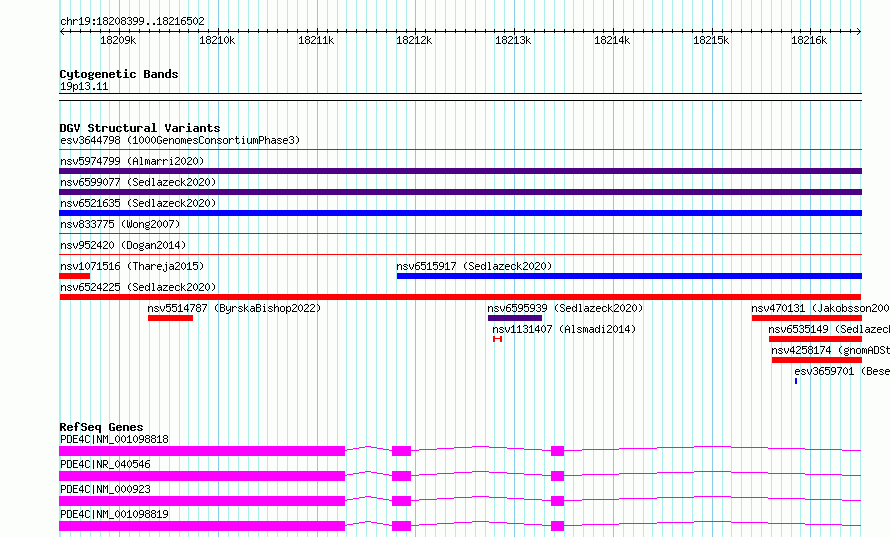
Task: Open the nsv6535149 label text
Action: [829, 329]
